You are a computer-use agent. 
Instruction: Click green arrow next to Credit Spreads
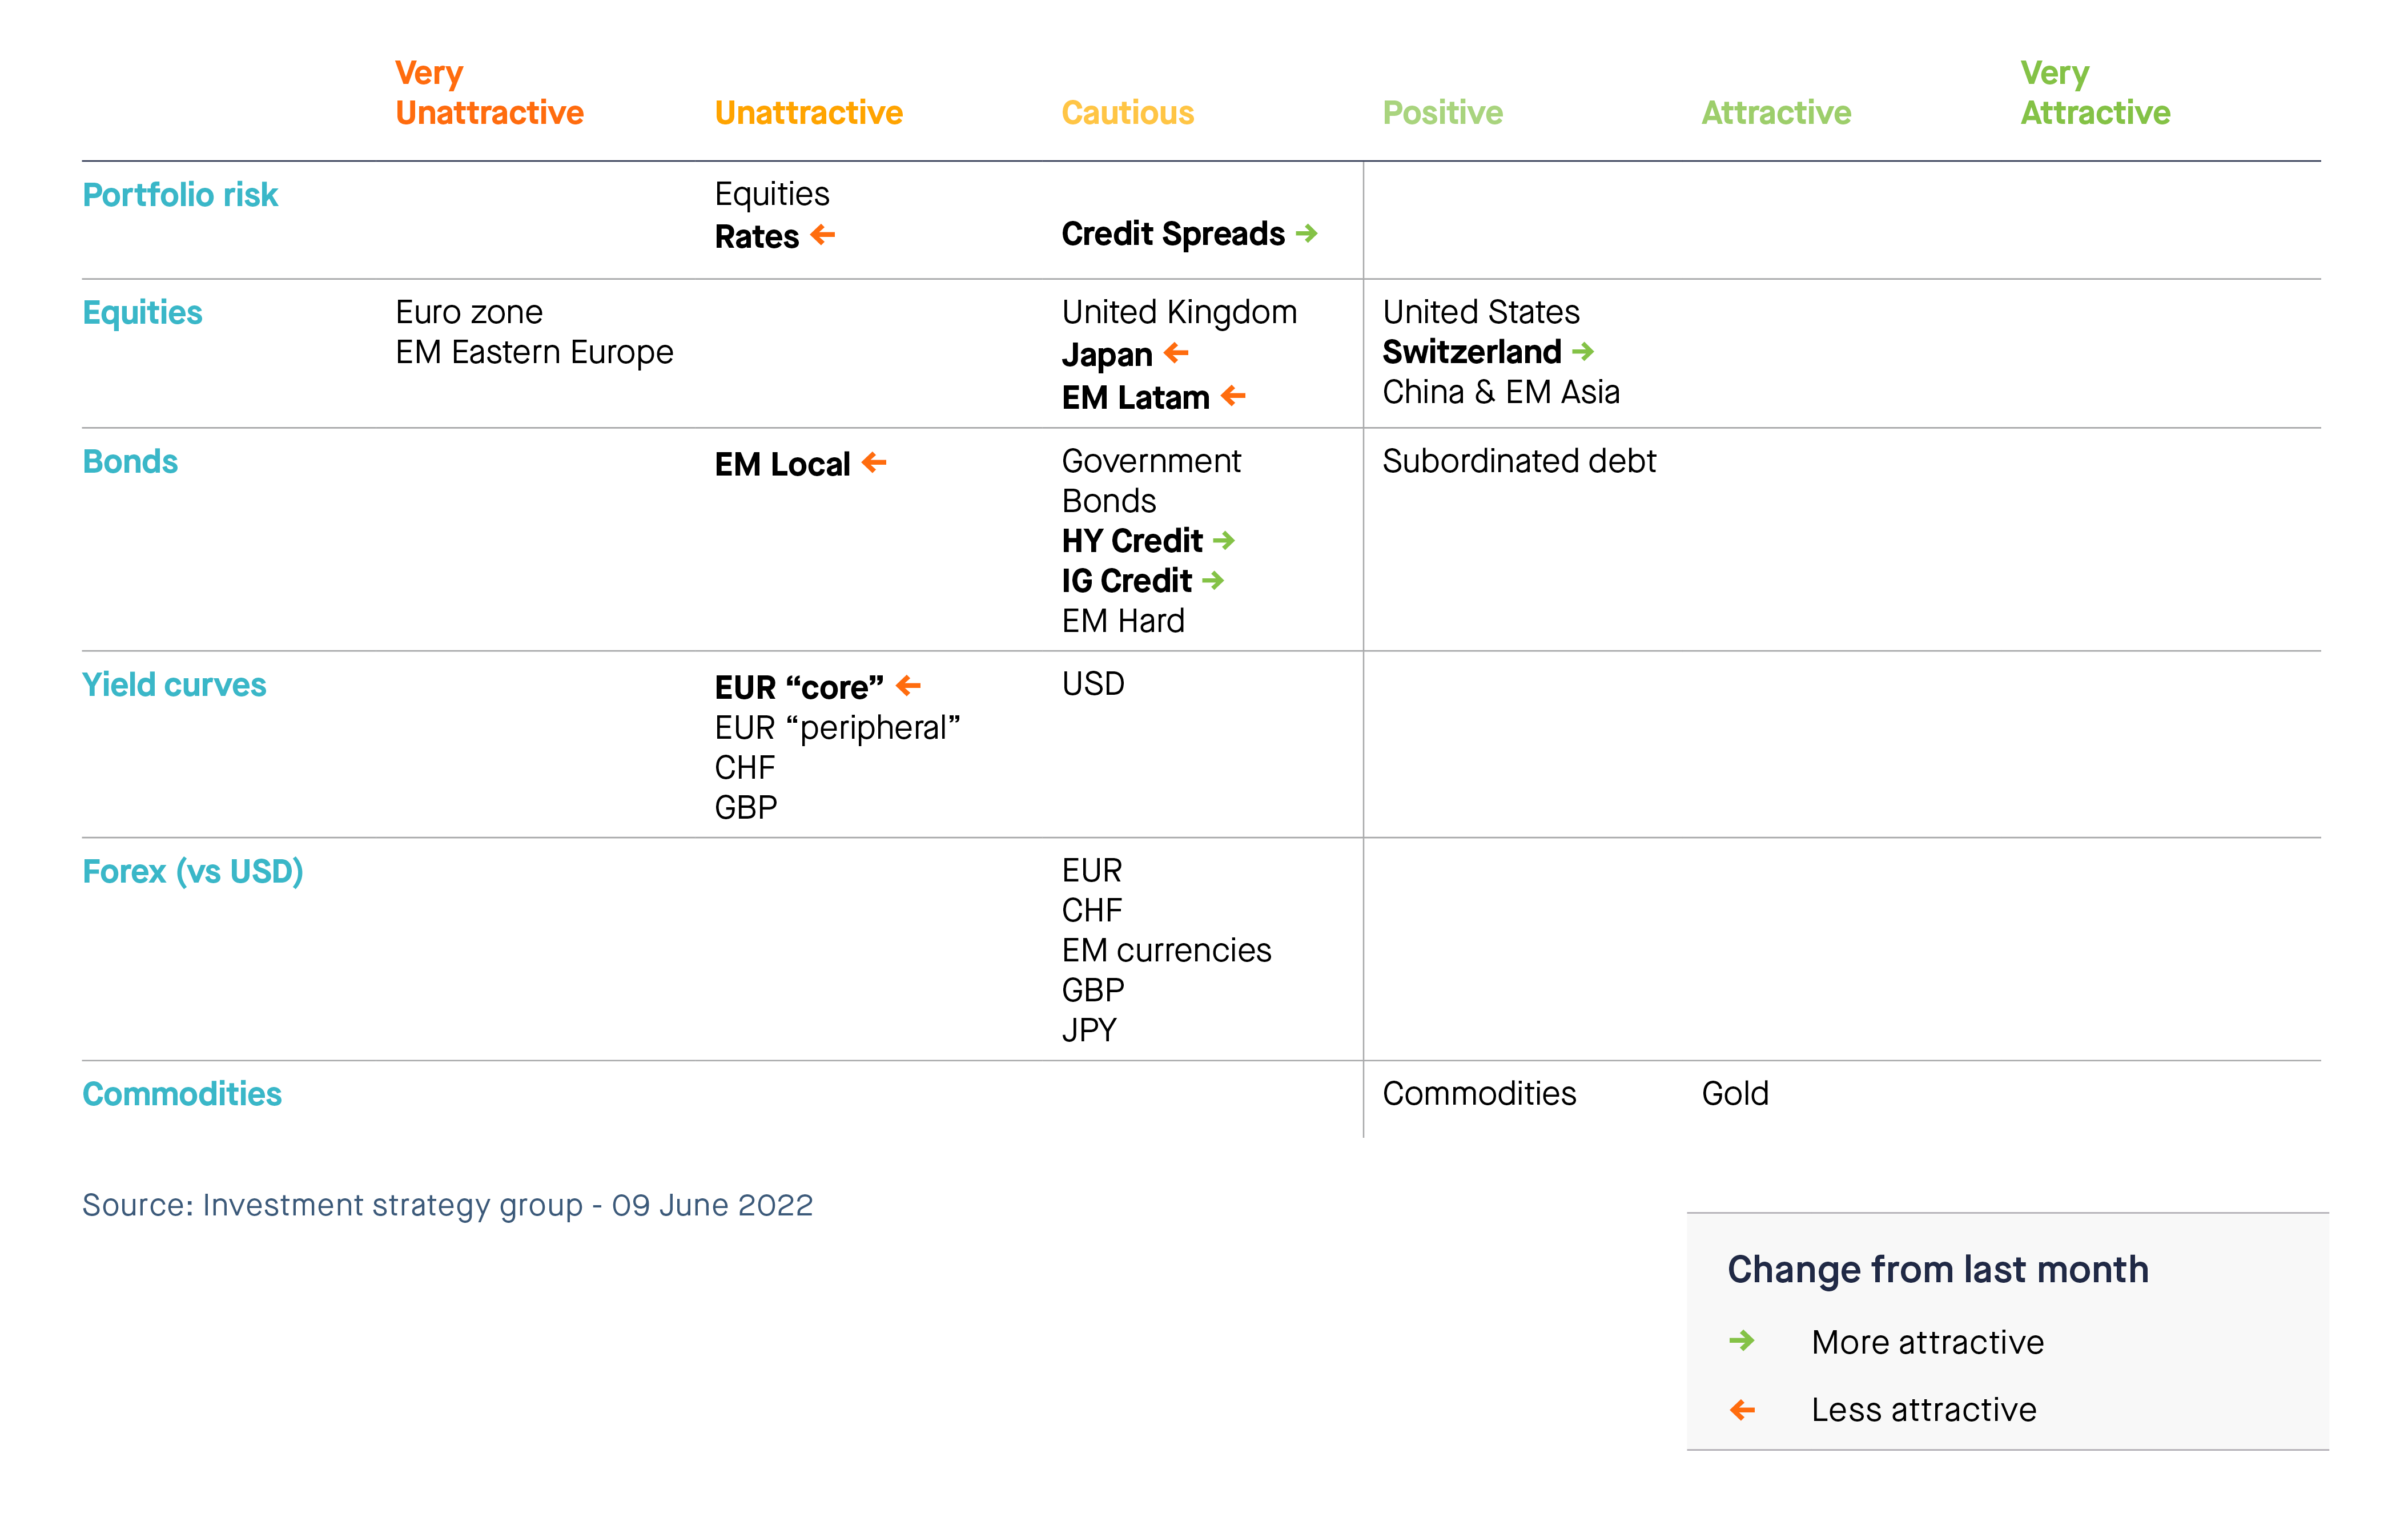(x=1306, y=233)
